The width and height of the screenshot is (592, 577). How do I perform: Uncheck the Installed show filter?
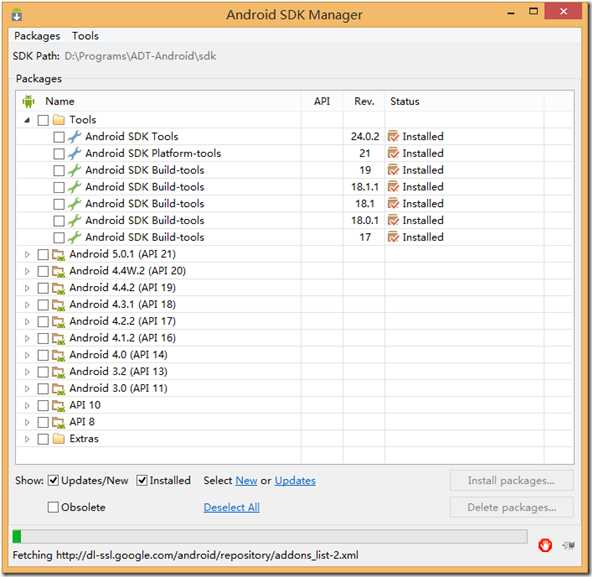(142, 481)
